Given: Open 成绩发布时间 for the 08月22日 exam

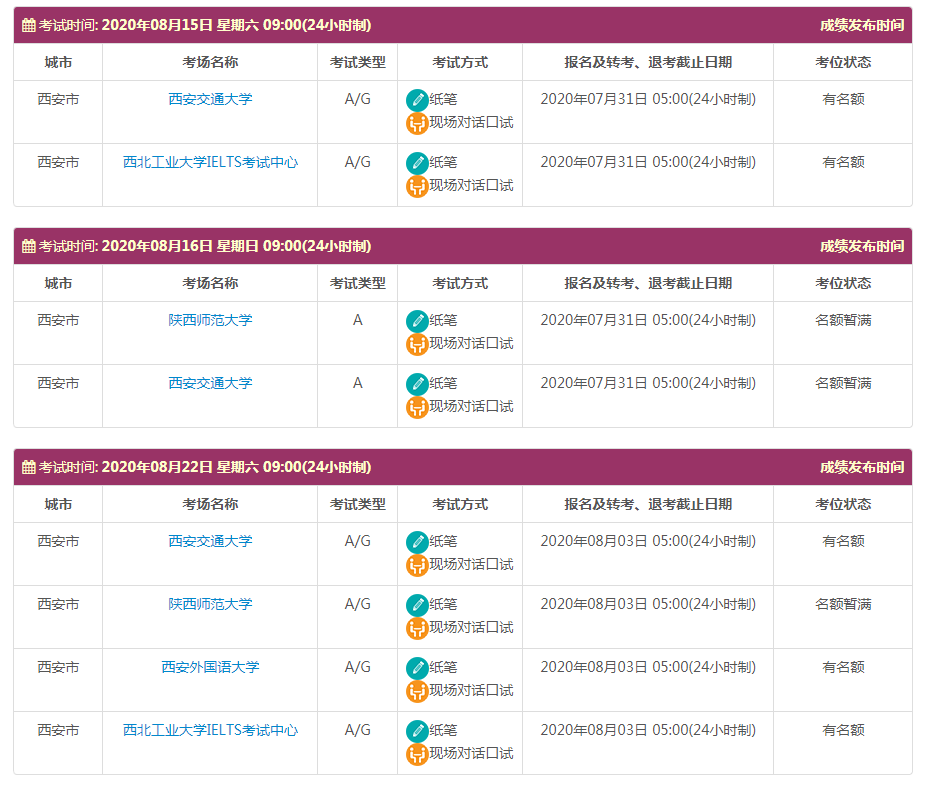Looking at the screenshot, I should tap(861, 467).
